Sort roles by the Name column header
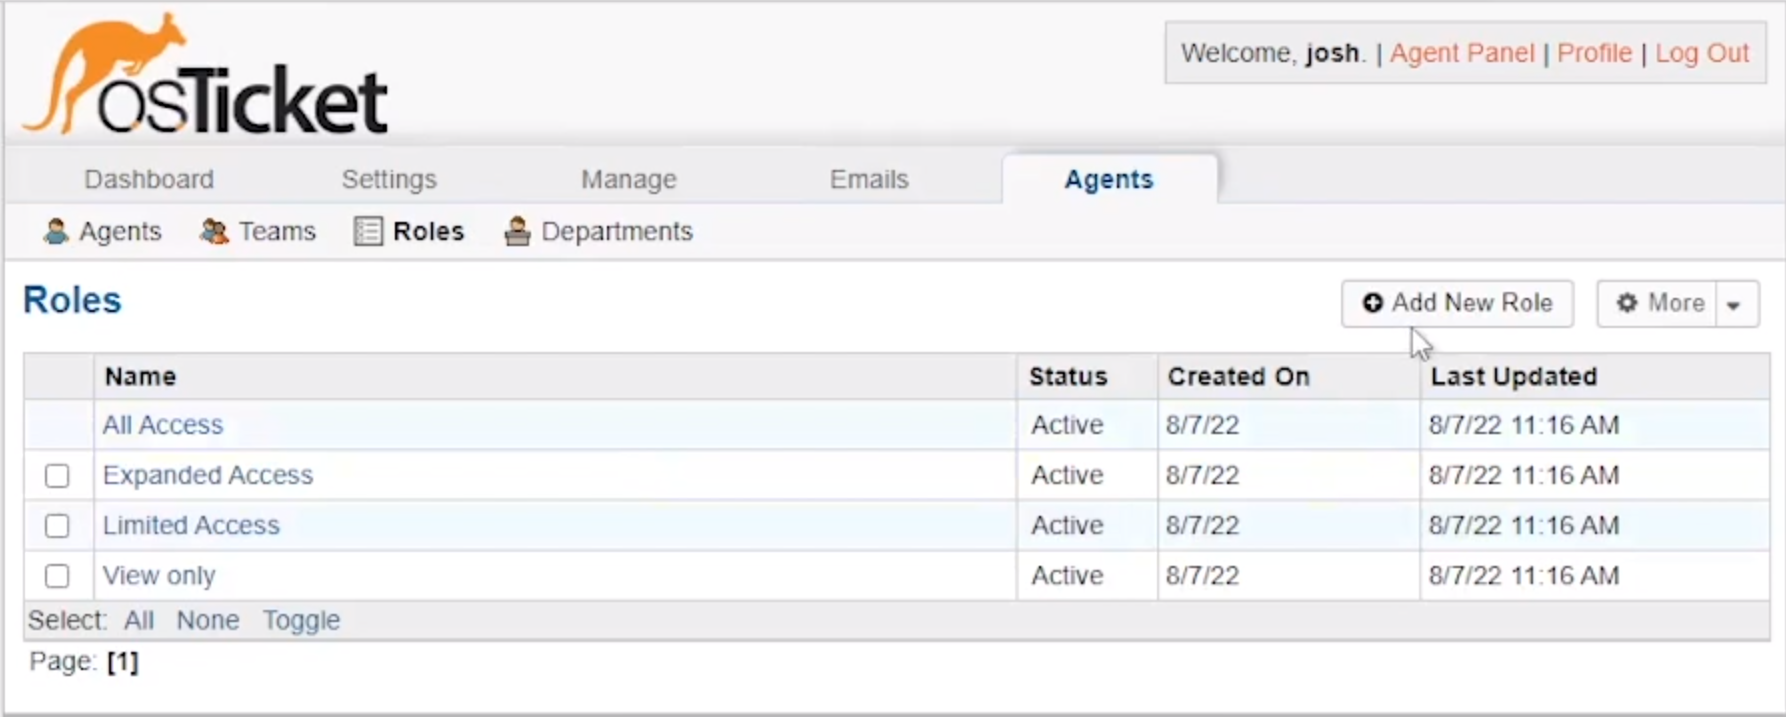 (140, 377)
